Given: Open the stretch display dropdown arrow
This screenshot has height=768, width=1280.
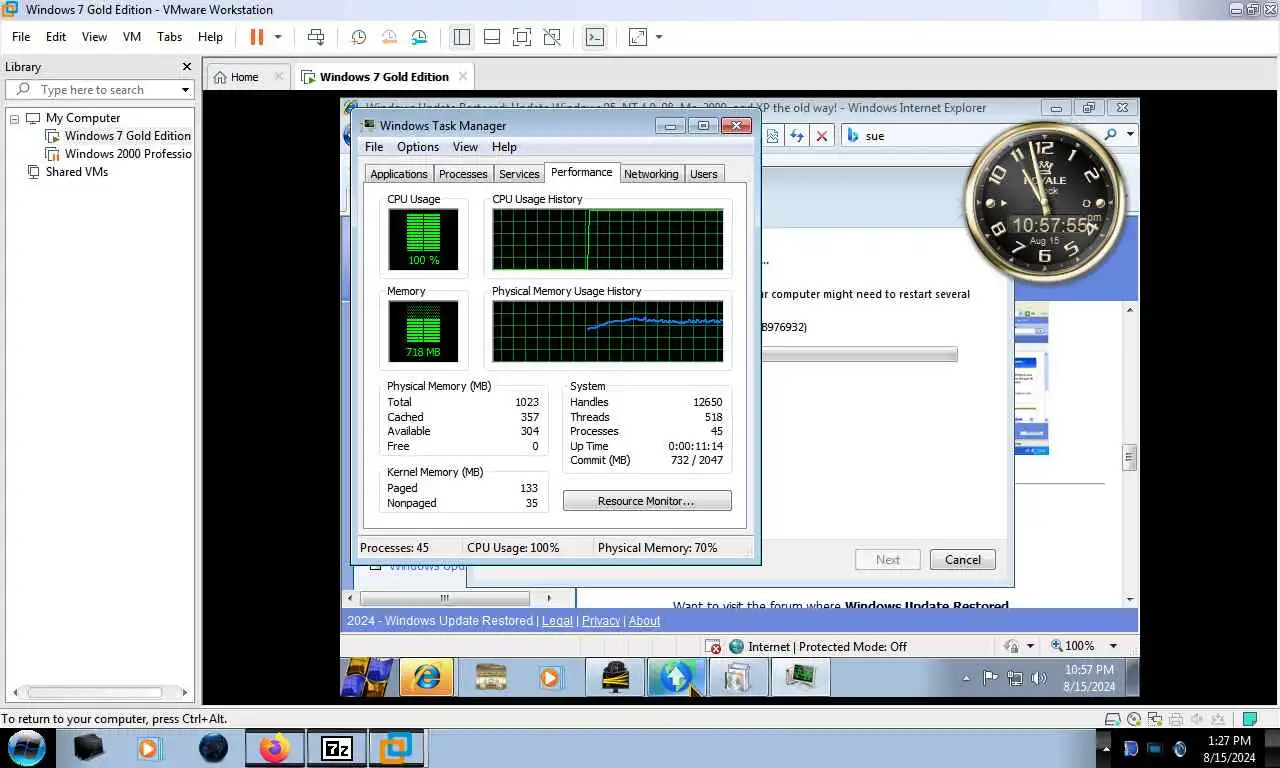Looking at the screenshot, I should 659,37.
